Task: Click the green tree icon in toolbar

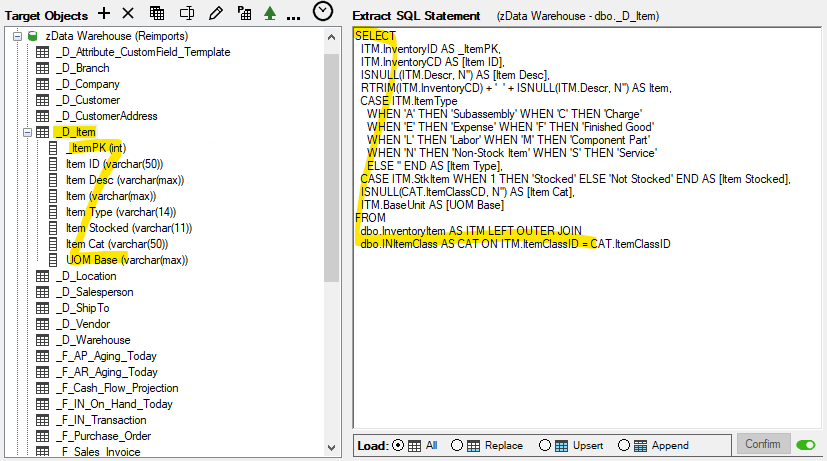Action: pos(270,14)
